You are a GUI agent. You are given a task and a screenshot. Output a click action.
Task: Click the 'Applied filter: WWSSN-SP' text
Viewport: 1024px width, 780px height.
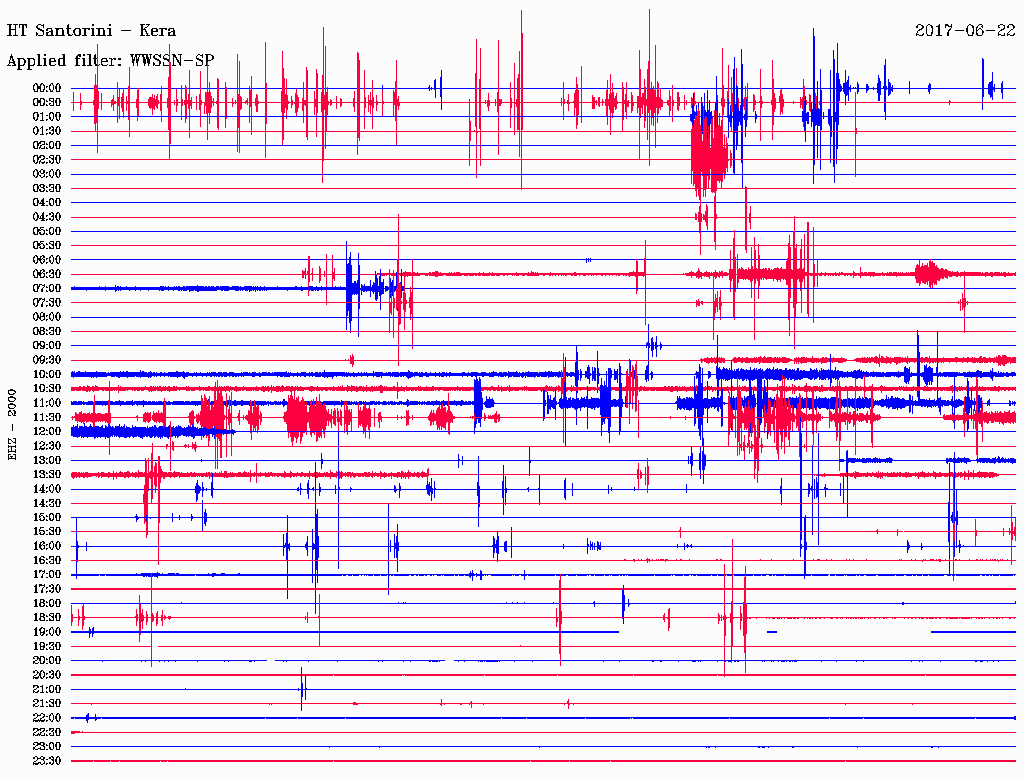[110, 61]
